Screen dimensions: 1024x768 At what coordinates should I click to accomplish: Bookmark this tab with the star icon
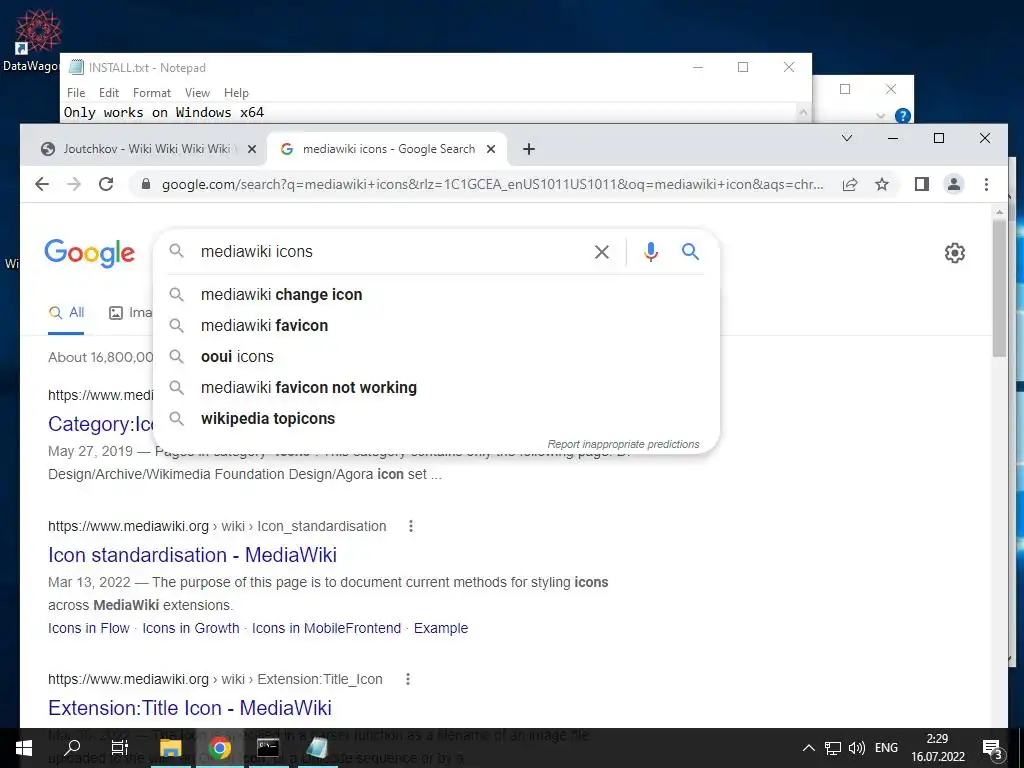point(882,185)
